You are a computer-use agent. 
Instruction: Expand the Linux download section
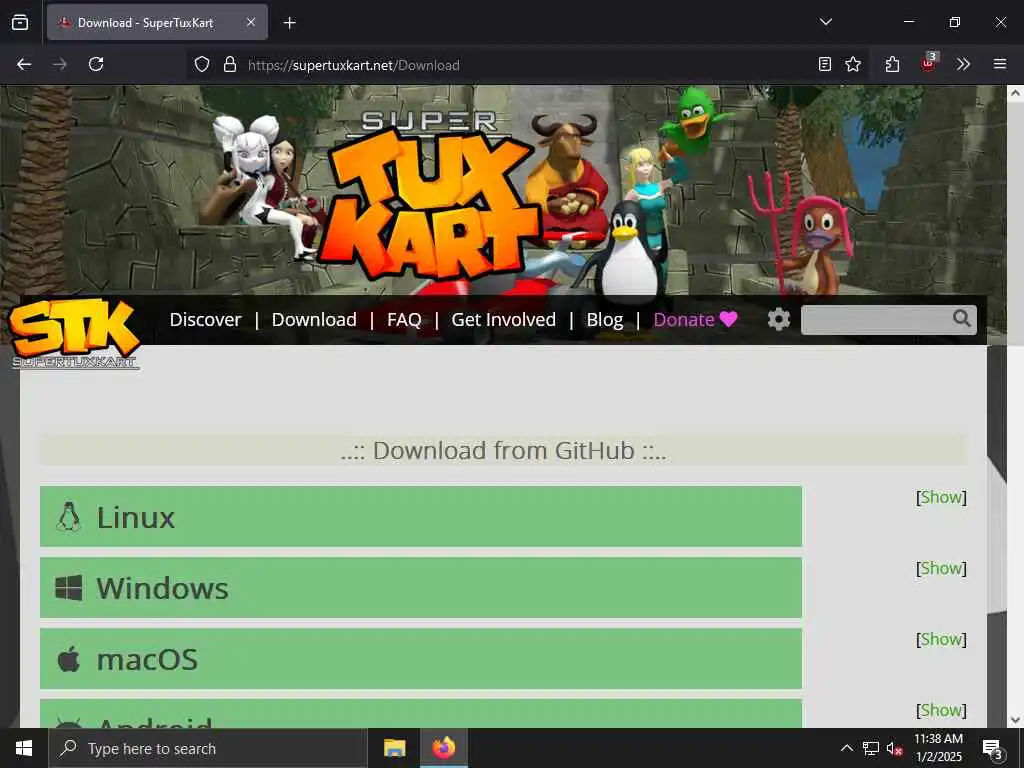tap(421, 517)
